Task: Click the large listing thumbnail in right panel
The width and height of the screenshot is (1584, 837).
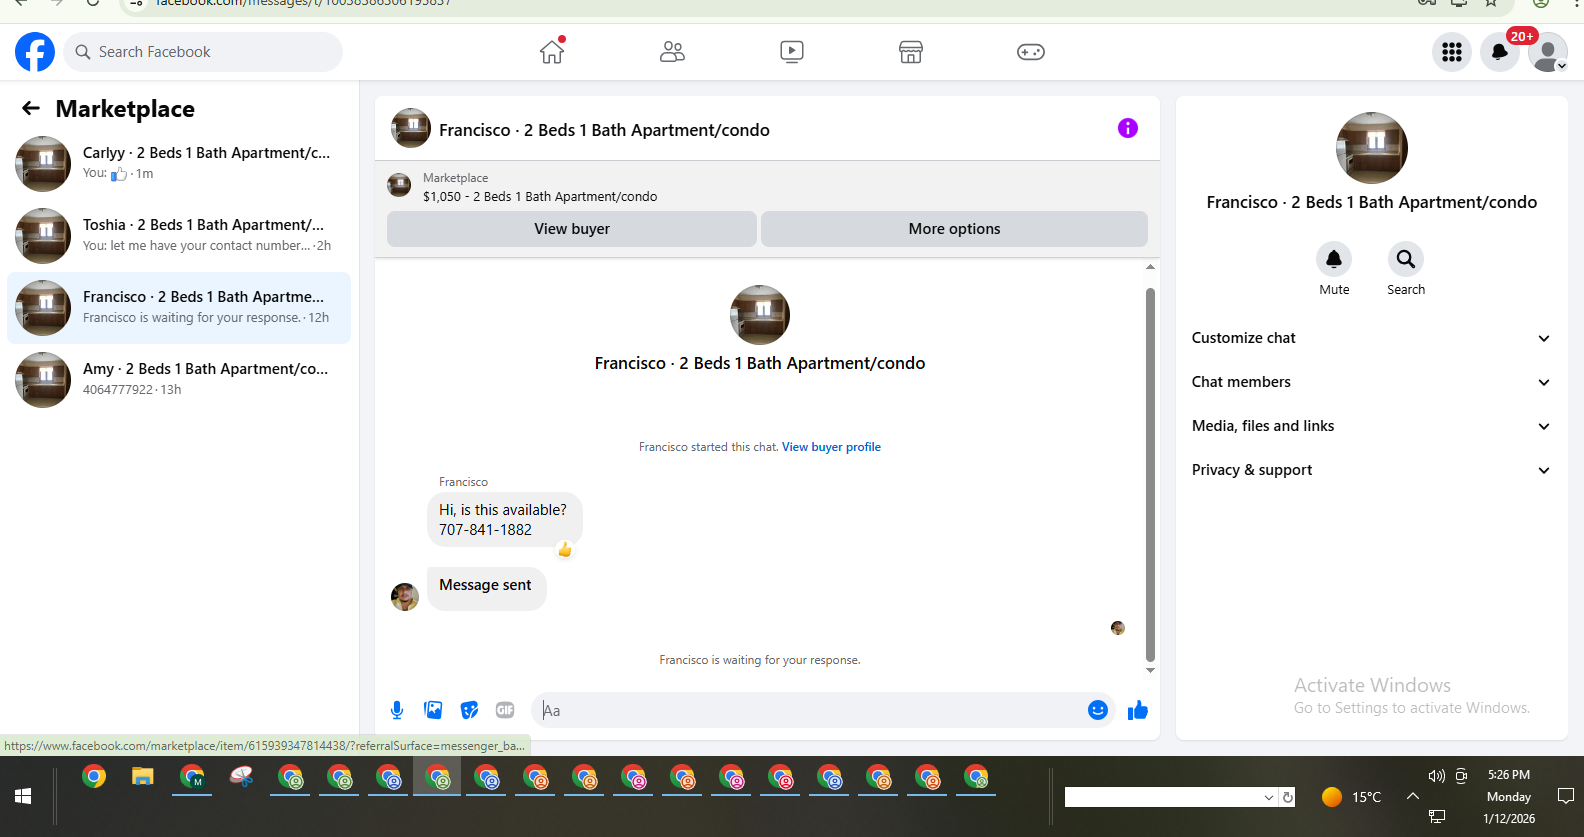Action: pyautogui.click(x=1372, y=148)
